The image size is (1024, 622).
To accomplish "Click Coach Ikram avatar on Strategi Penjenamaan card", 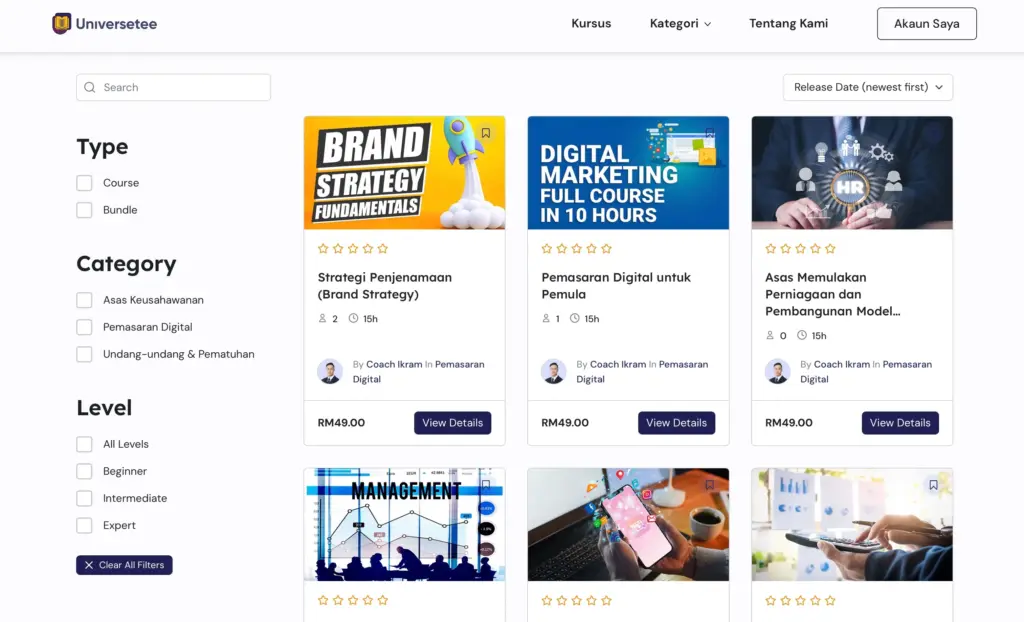I will (330, 372).
